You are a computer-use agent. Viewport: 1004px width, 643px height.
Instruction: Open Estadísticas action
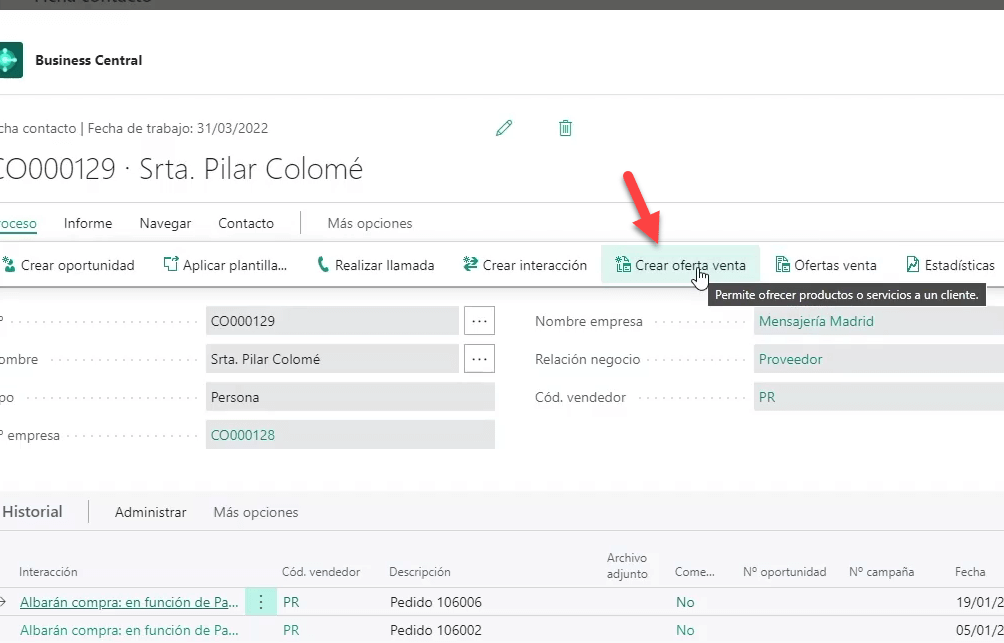[x=950, y=265]
